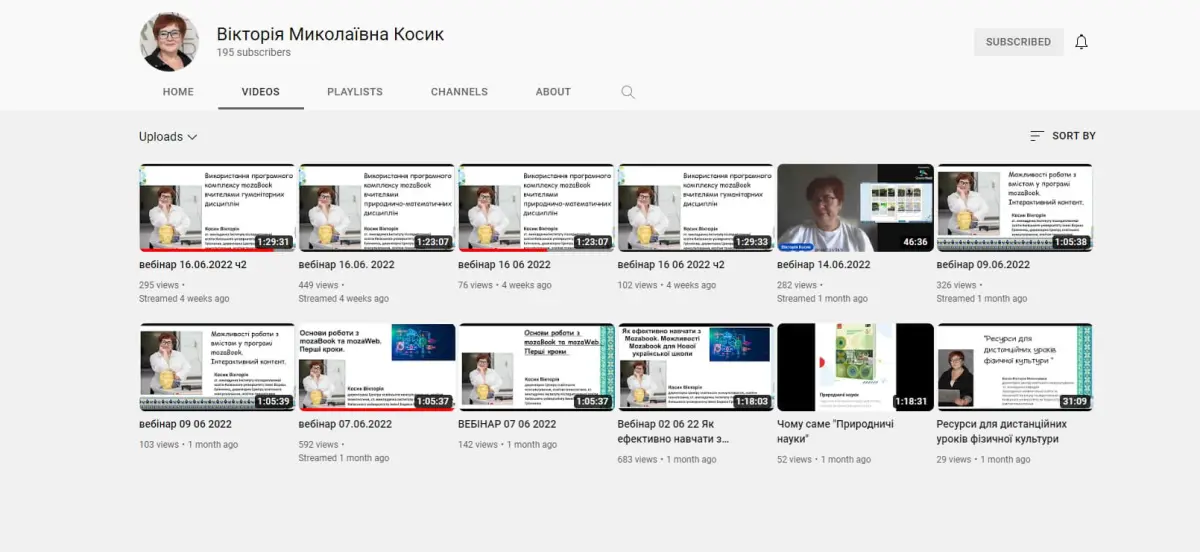This screenshot has width=1200, height=552.
Task: Open the SORT BY menu
Action: [x=1062, y=136]
